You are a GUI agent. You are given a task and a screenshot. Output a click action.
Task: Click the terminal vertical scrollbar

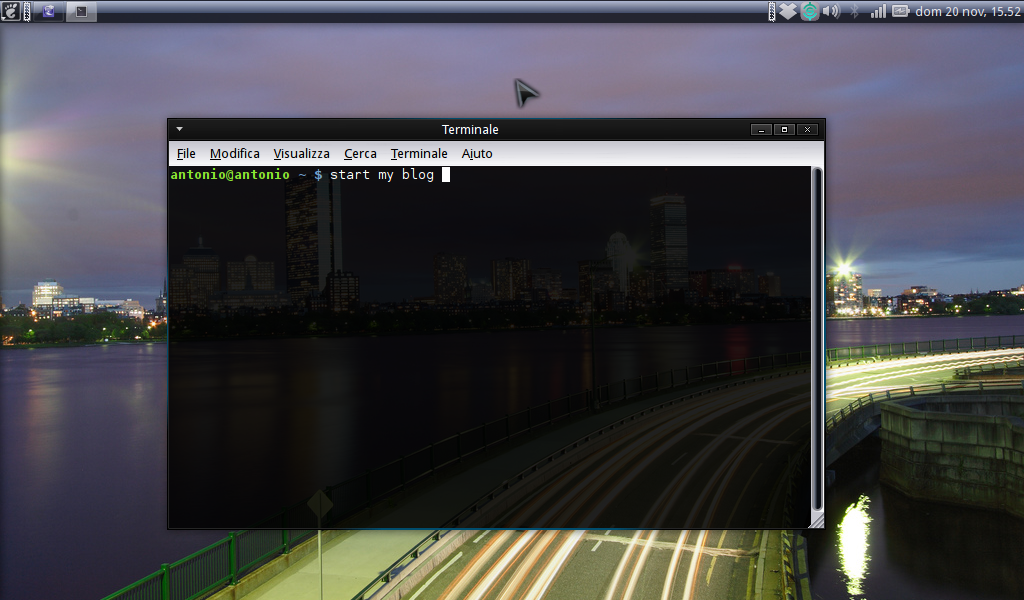tap(816, 339)
